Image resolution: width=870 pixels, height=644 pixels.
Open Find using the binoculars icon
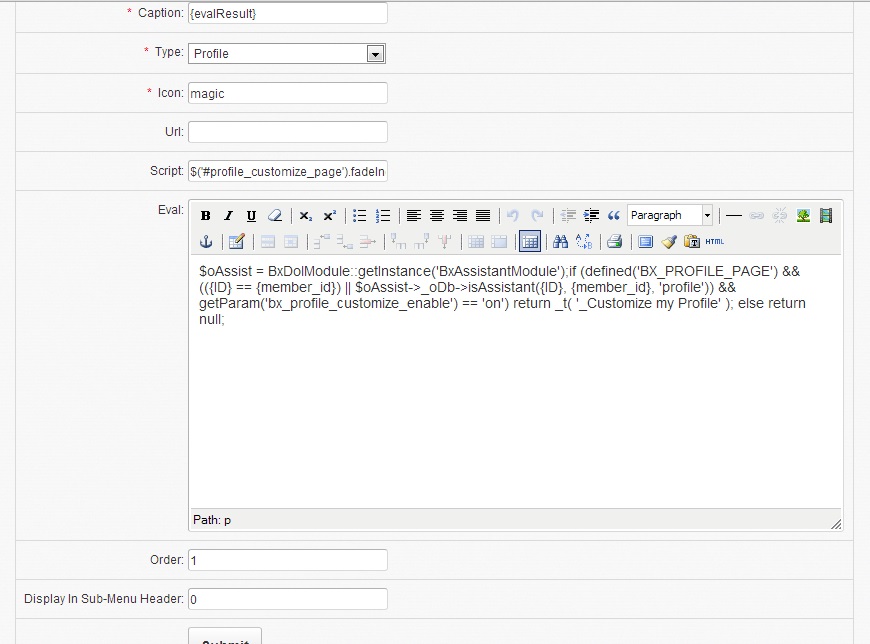pos(560,242)
